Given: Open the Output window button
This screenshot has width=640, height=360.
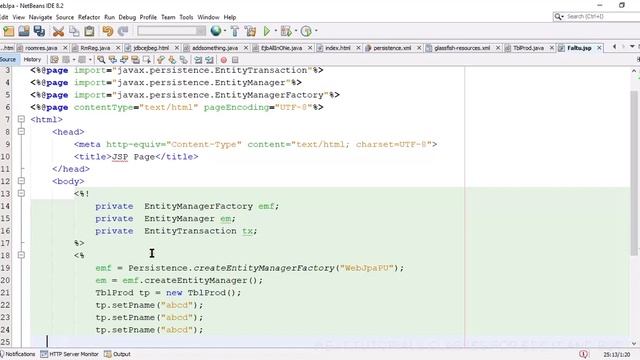Looking at the screenshot, I should click(x=118, y=354).
